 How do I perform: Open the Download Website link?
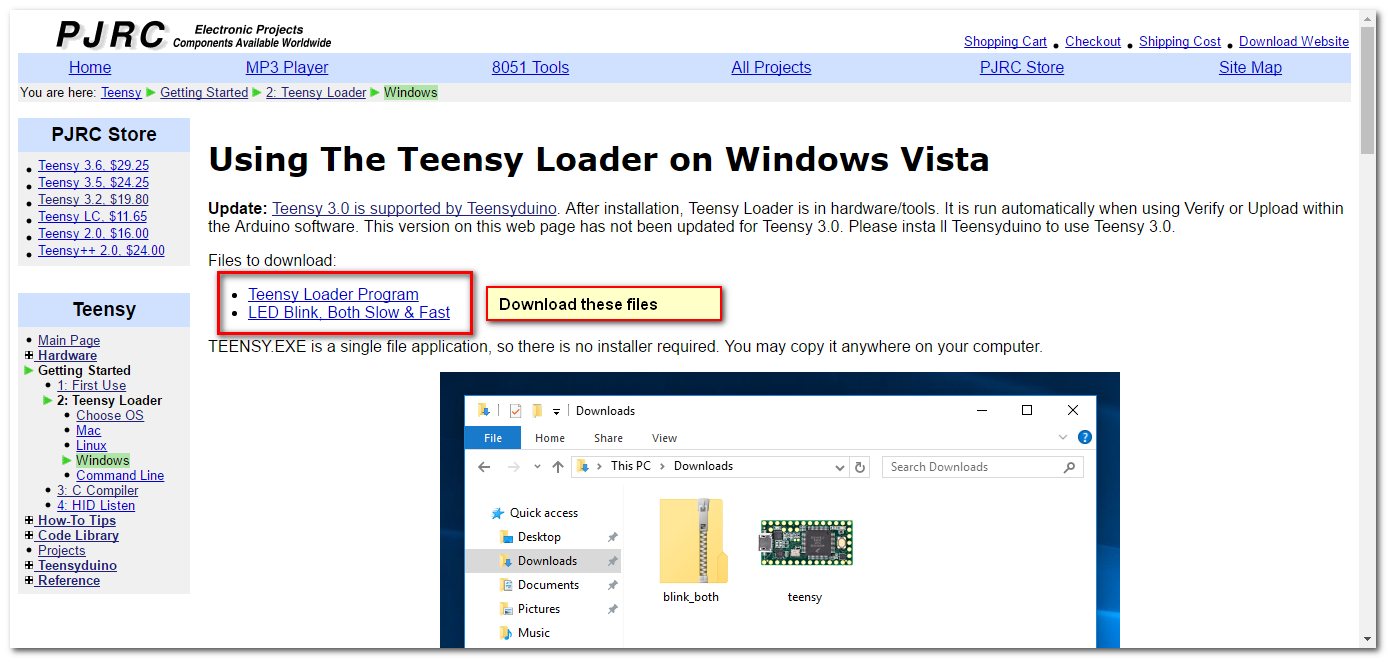1294,41
